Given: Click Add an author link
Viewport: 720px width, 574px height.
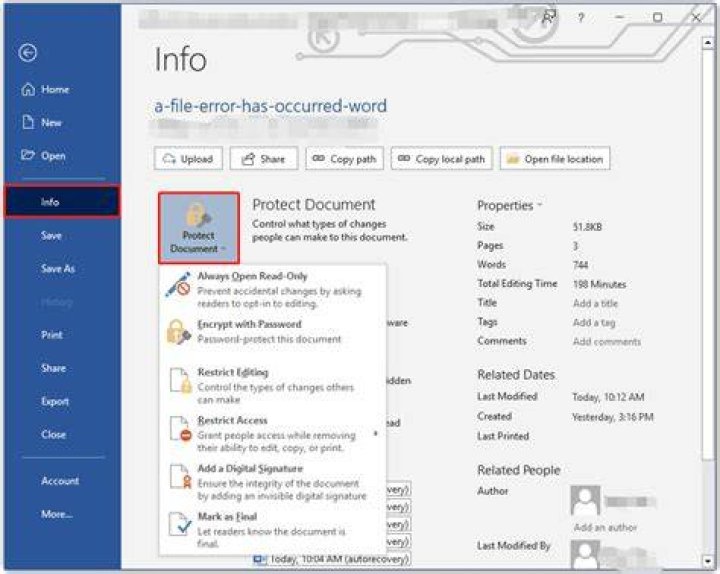Looking at the screenshot, I should [x=605, y=527].
